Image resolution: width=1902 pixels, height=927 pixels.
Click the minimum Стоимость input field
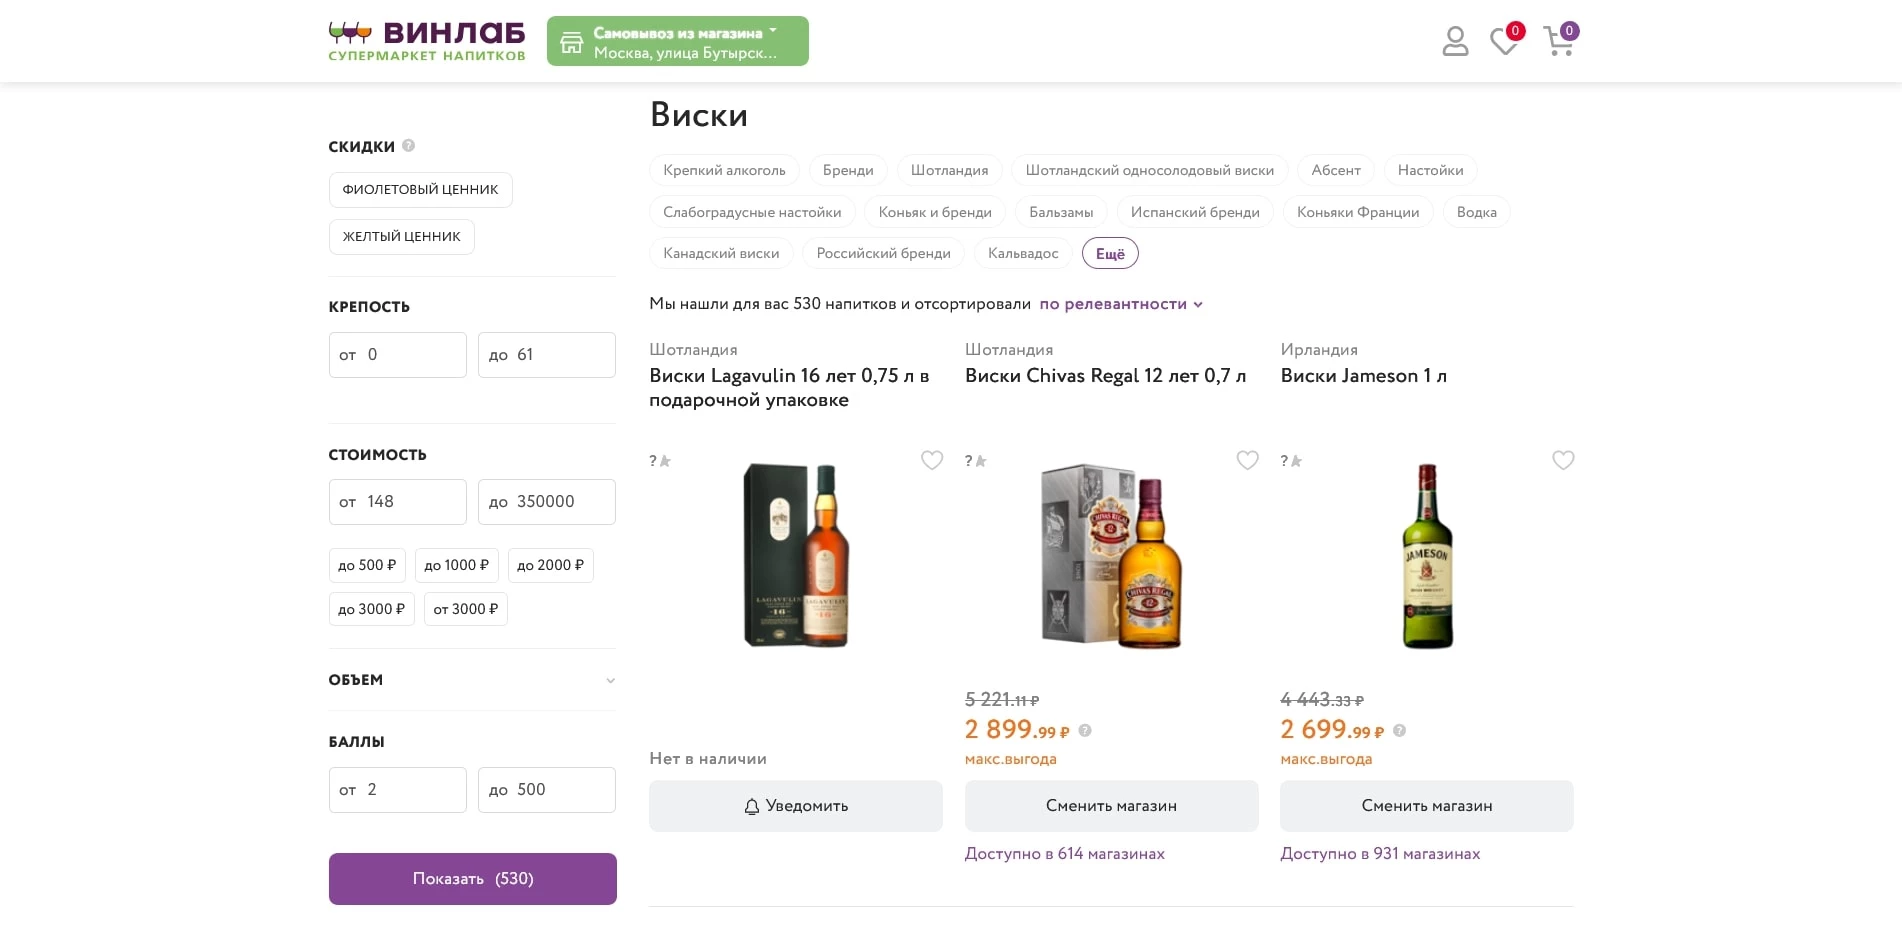click(398, 502)
